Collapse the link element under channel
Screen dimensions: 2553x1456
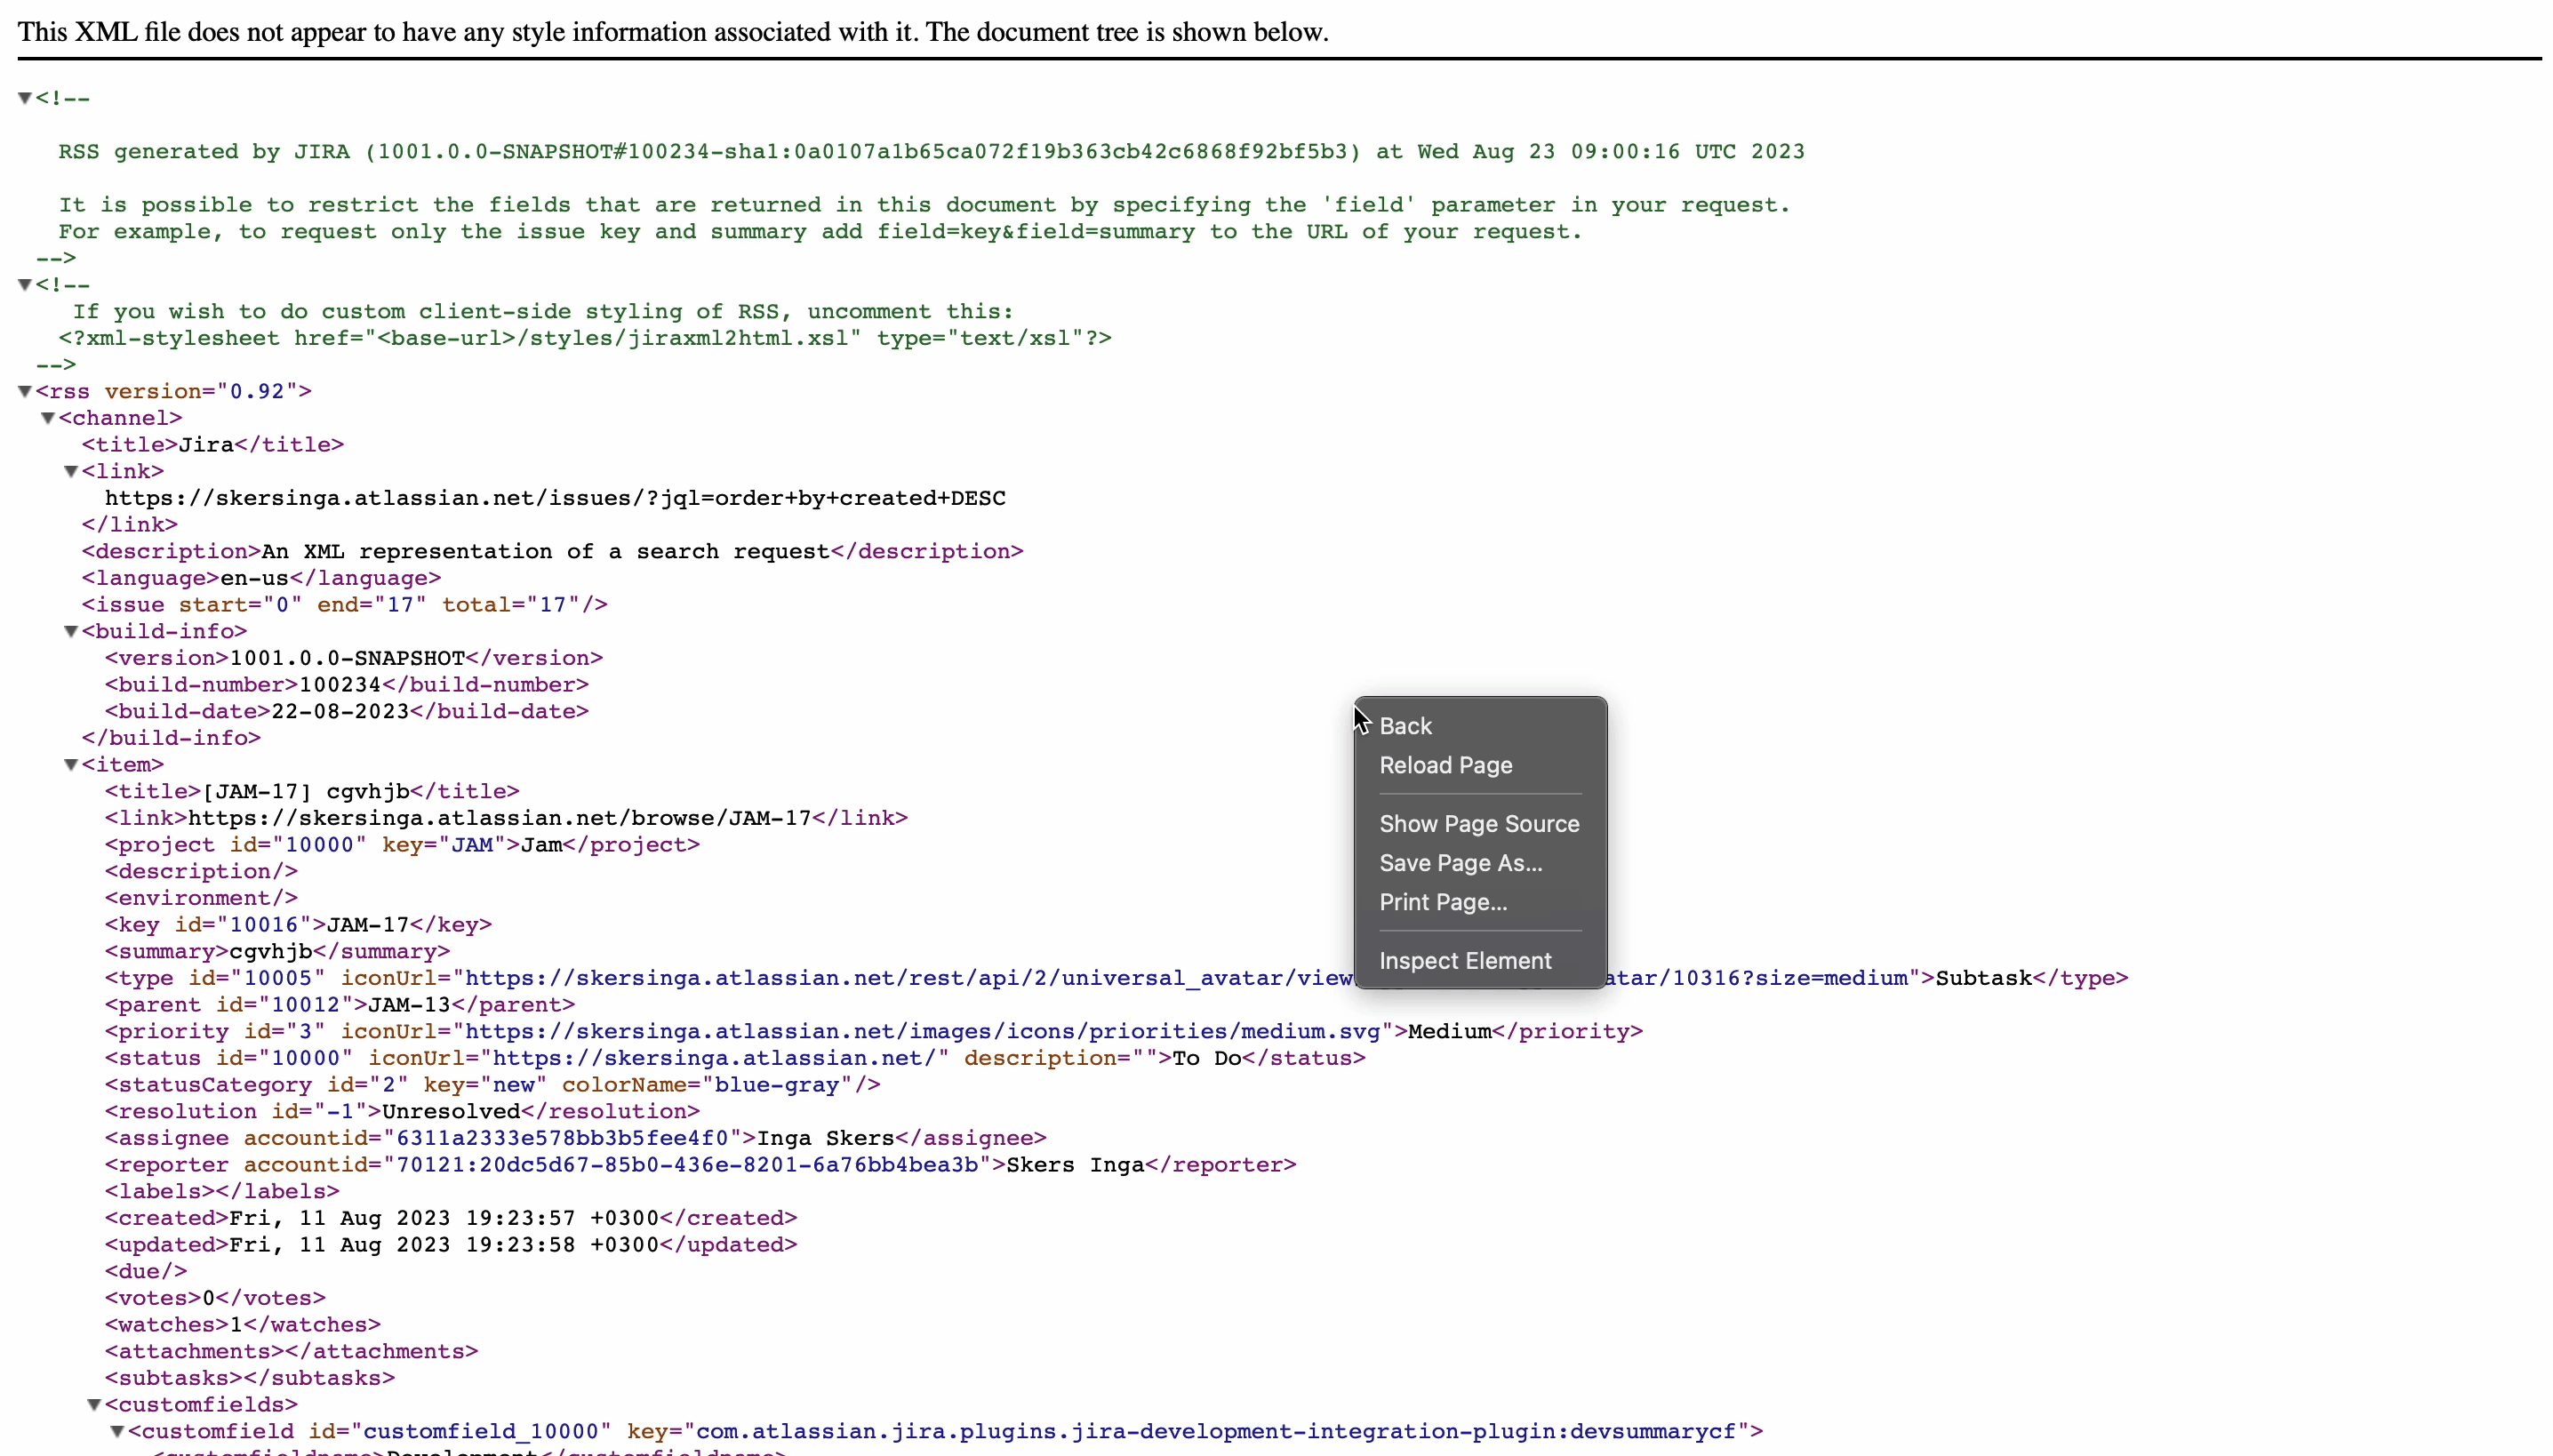click(71, 471)
